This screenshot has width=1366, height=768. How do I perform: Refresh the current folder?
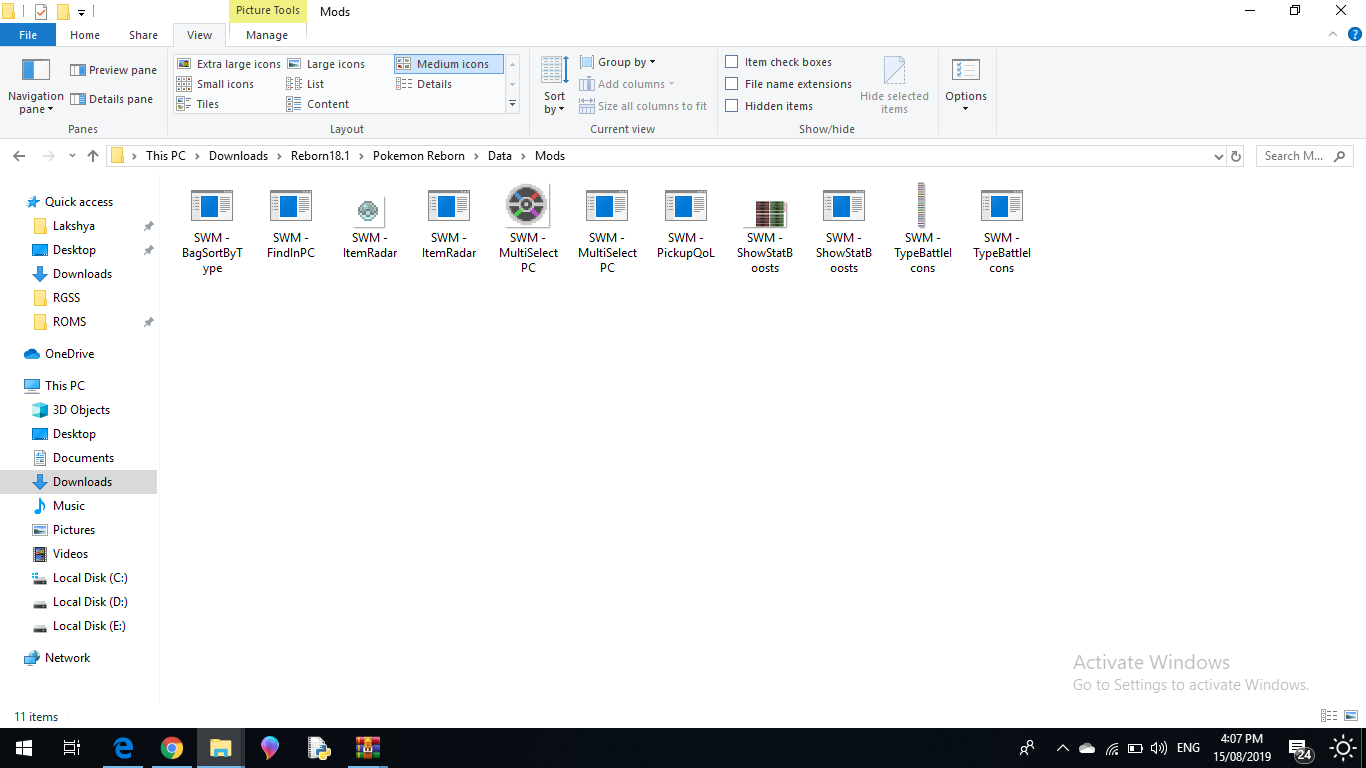1236,157
